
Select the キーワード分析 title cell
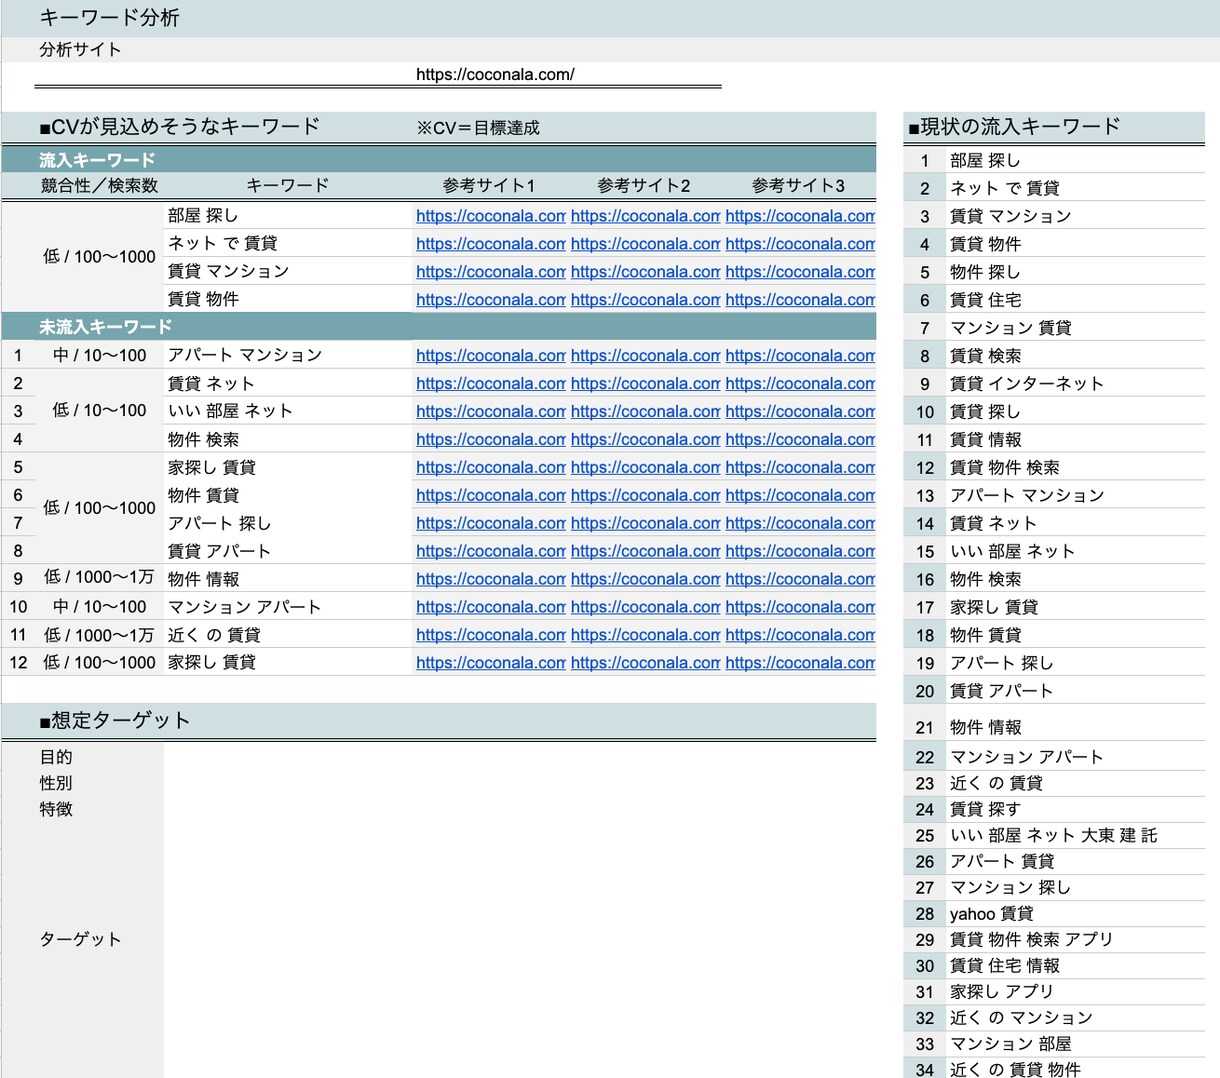coord(109,18)
